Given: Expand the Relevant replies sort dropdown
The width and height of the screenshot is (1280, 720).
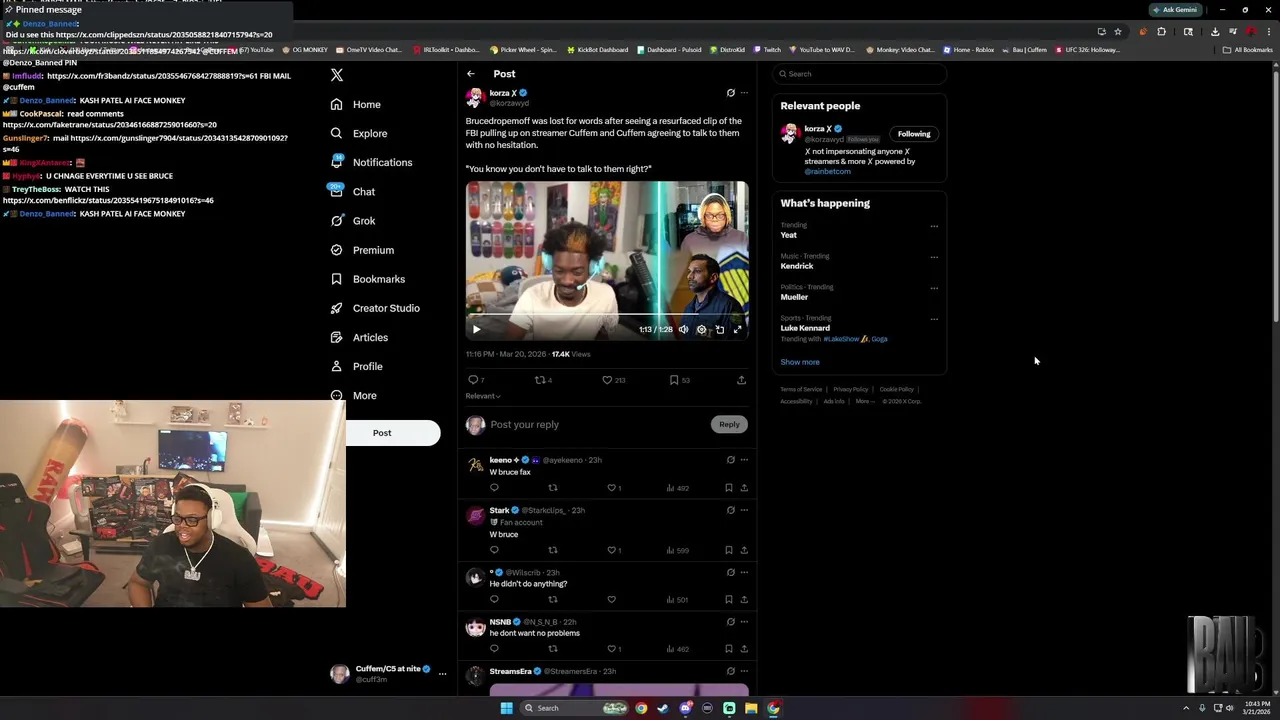Looking at the screenshot, I should (x=483, y=396).
